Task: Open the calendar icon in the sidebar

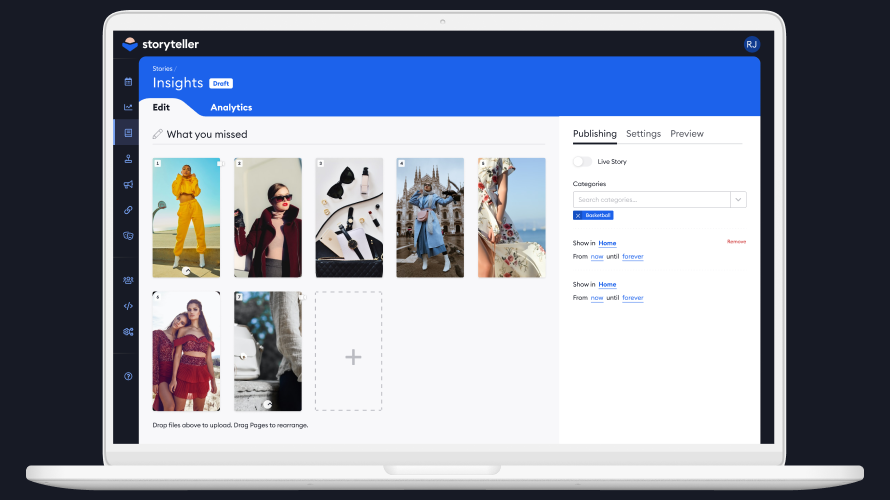Action: (x=128, y=81)
